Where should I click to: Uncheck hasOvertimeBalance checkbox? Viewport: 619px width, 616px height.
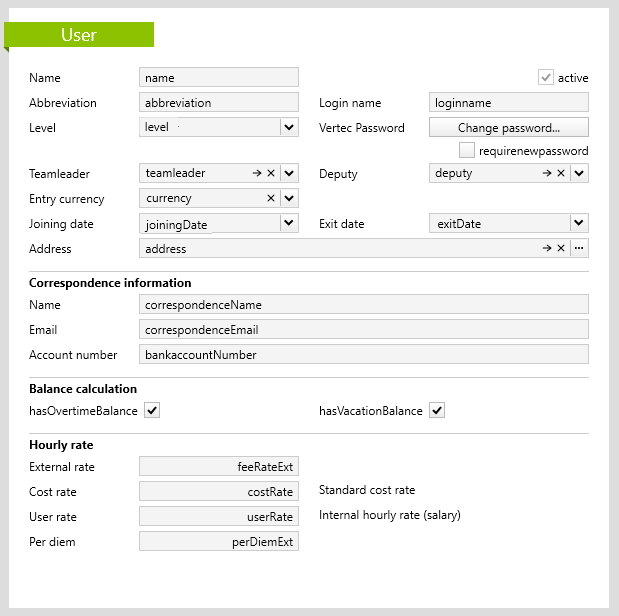152,410
